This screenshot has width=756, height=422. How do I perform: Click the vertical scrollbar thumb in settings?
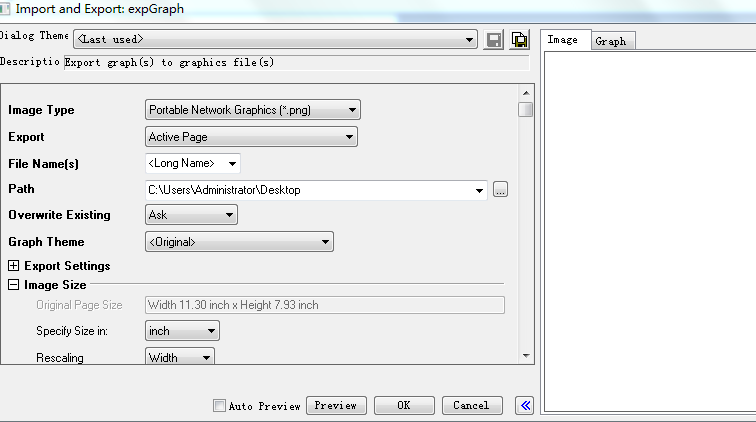click(x=526, y=110)
